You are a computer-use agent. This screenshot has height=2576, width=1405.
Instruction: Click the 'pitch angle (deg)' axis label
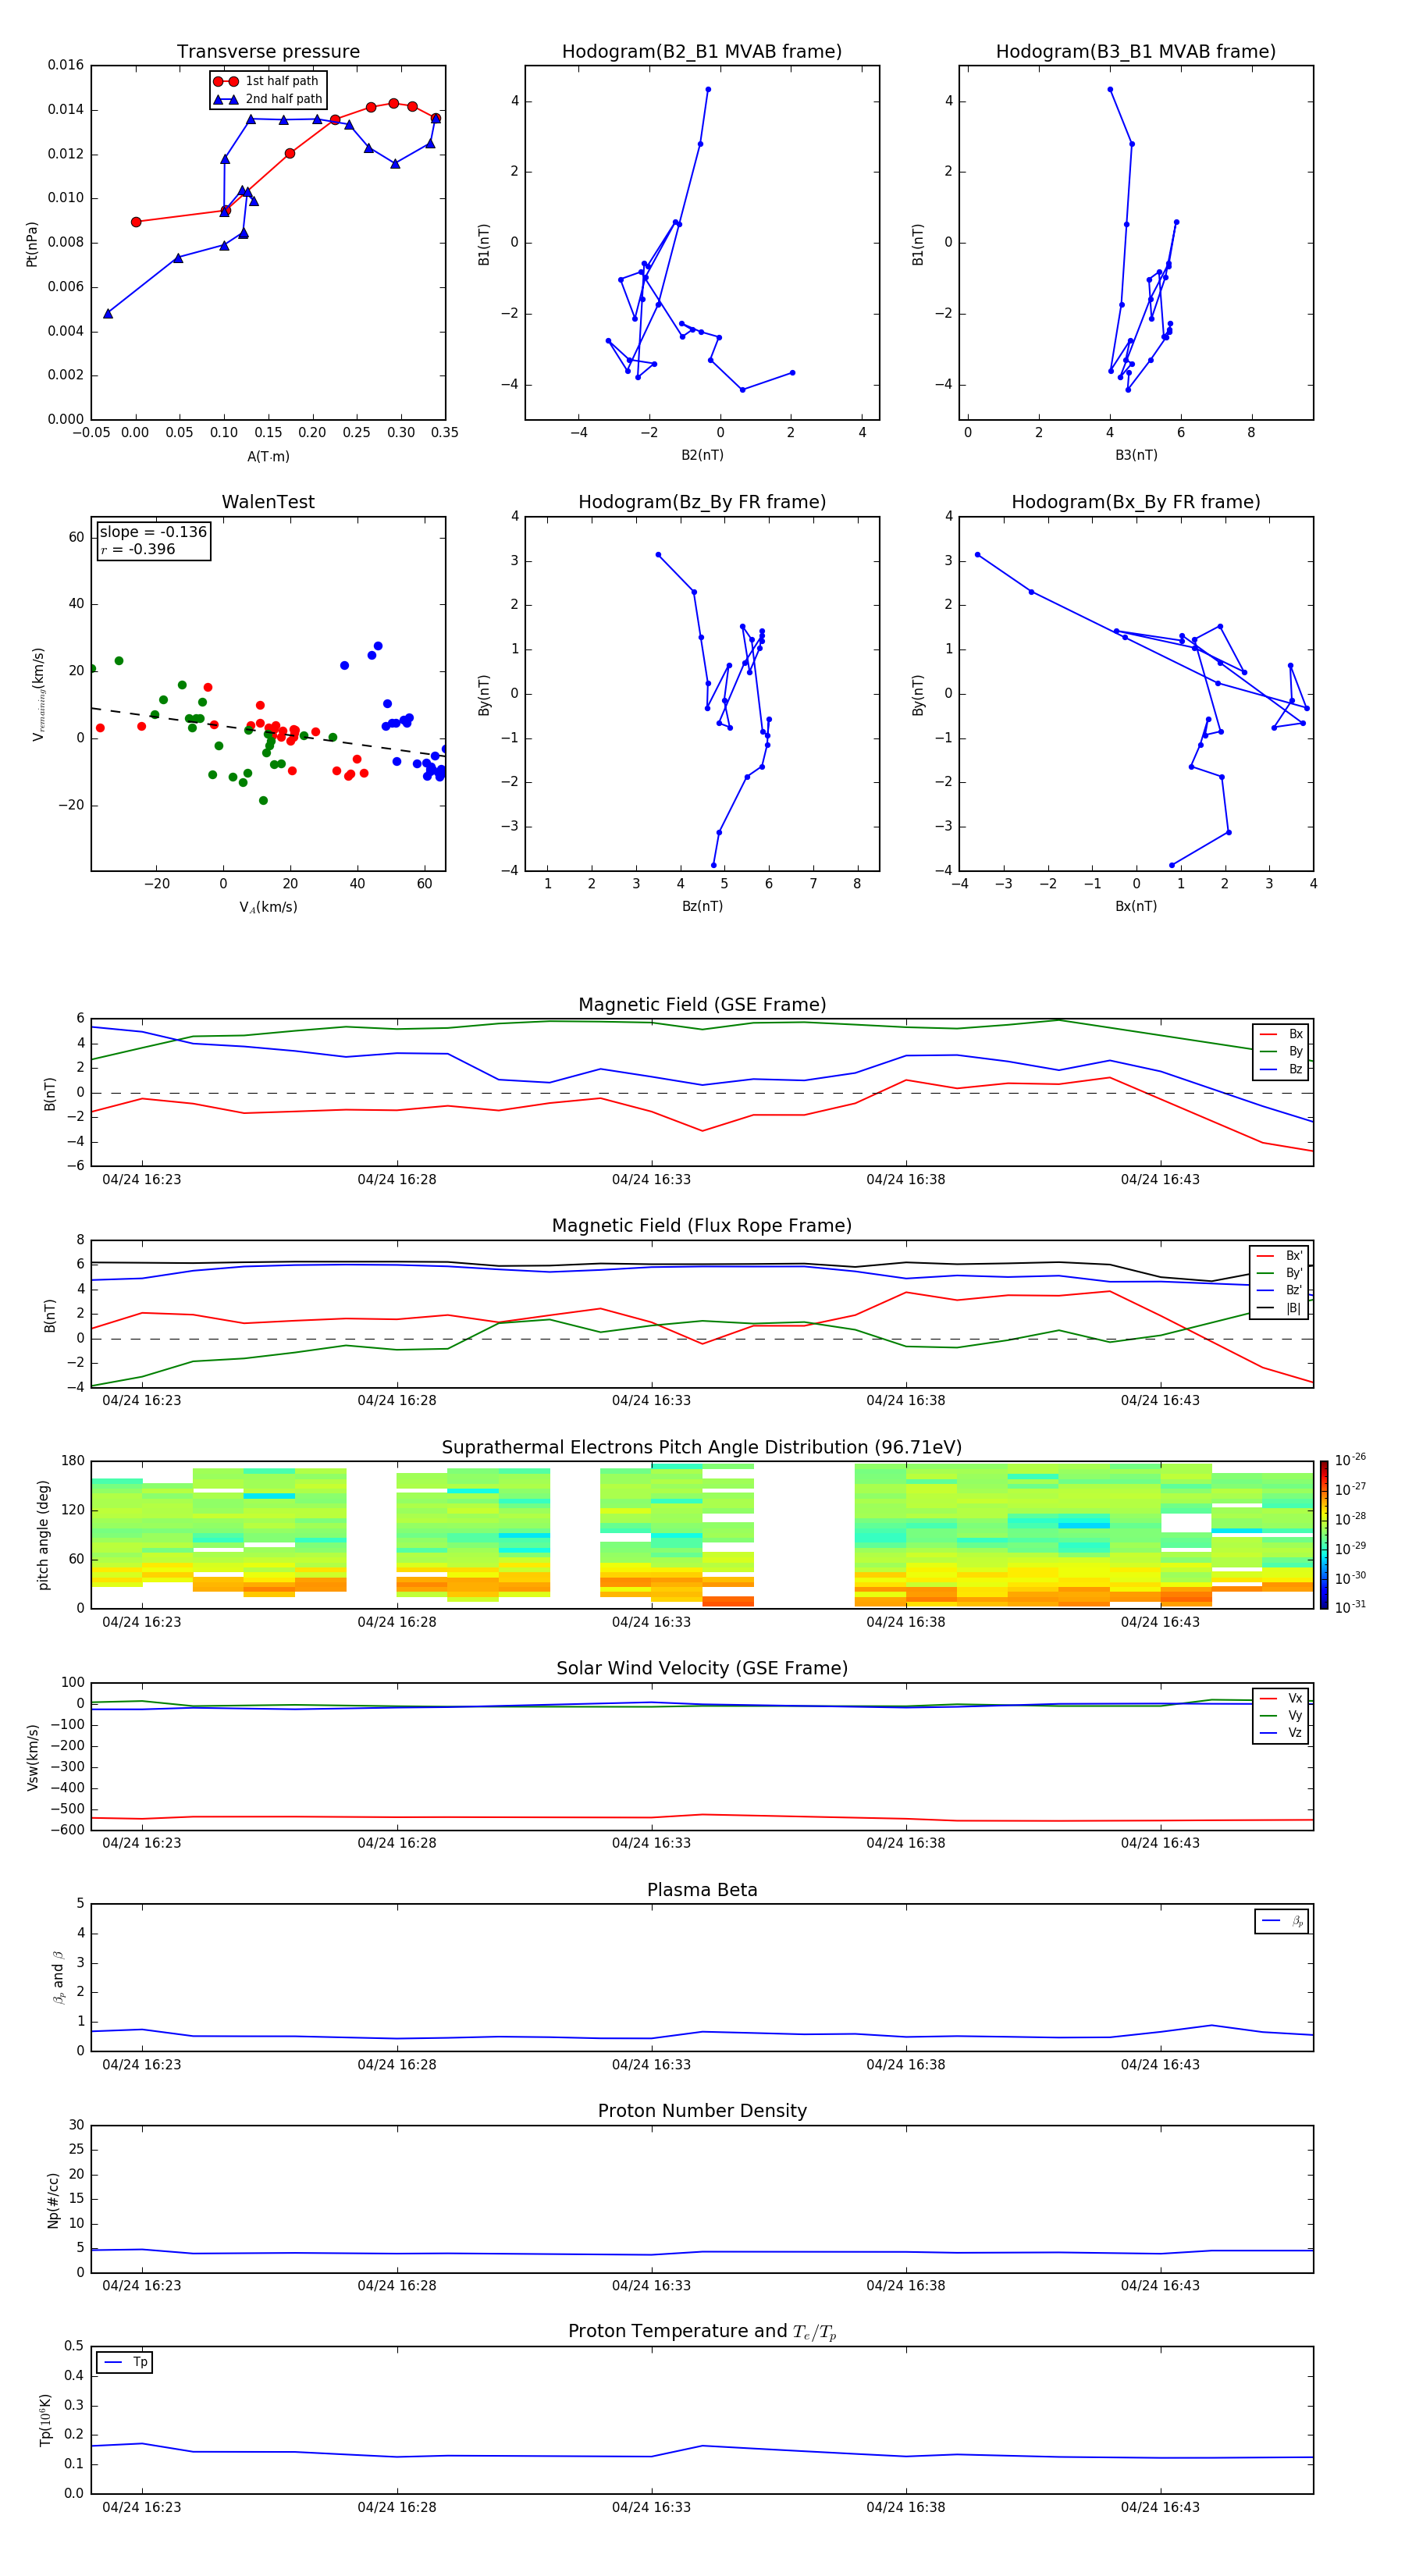click(43, 1535)
